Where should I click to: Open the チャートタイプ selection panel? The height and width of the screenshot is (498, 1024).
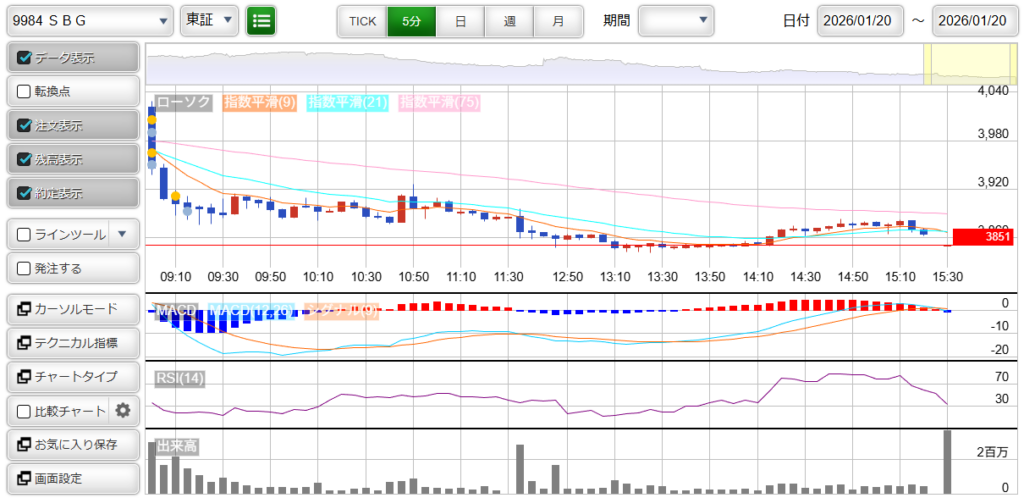[x=71, y=376]
